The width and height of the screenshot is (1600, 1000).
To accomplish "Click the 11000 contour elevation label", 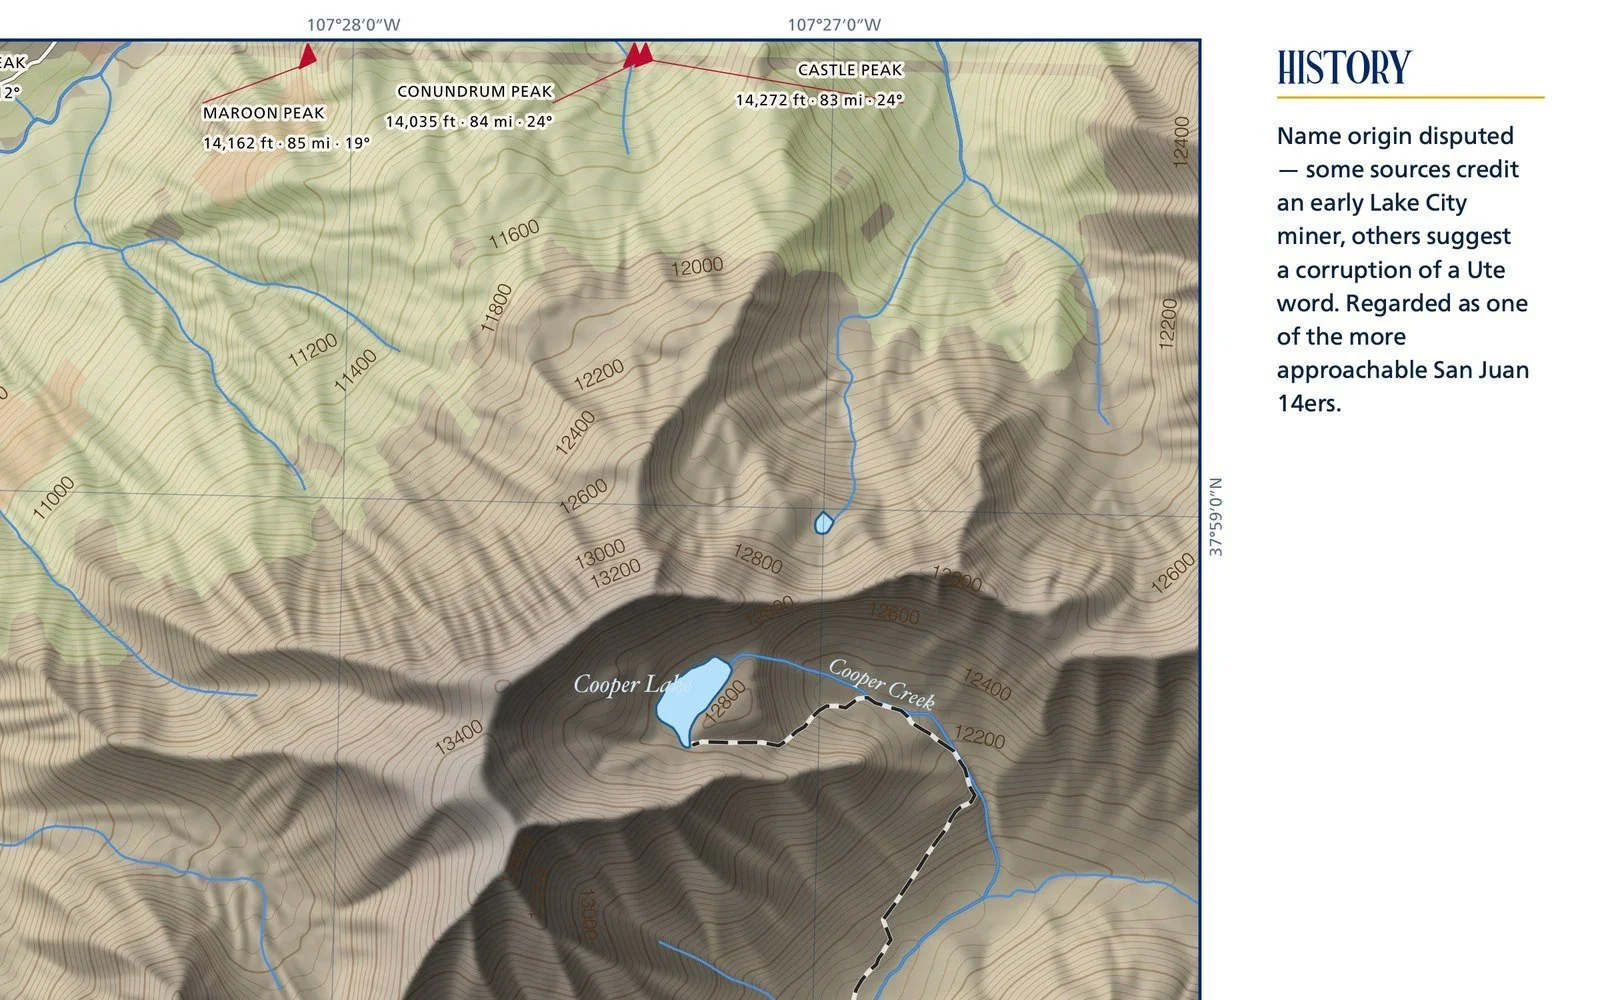I will 53,498.
